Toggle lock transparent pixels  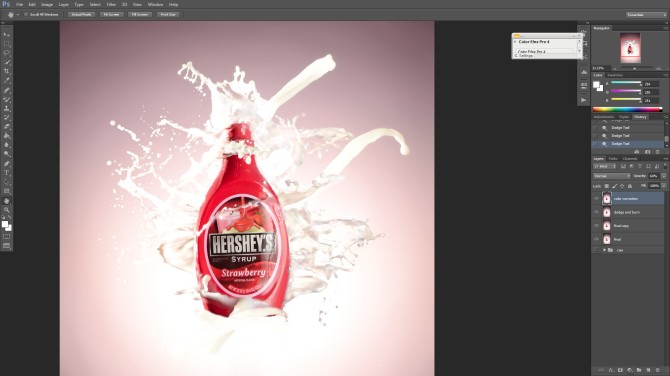tap(606, 186)
